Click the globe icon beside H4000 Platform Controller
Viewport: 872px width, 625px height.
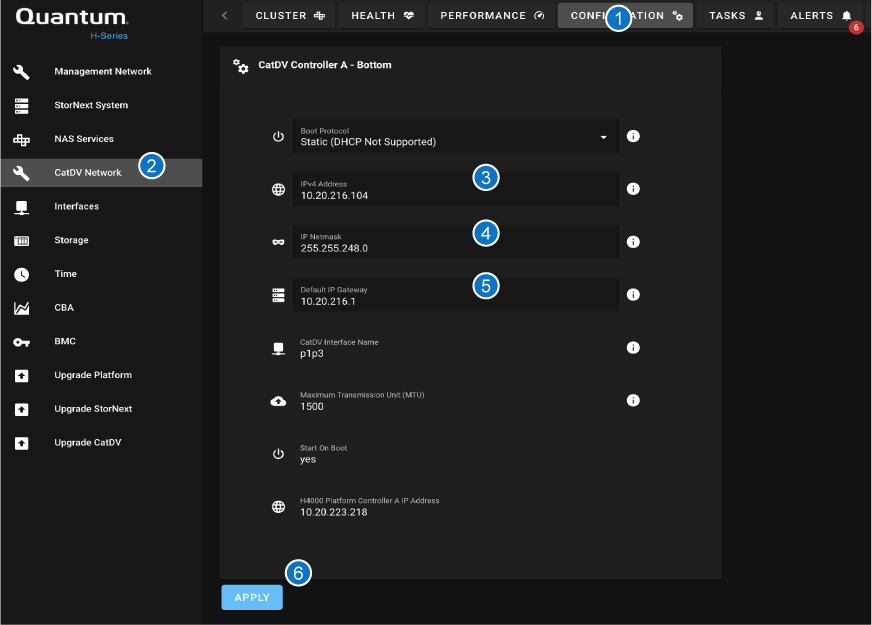pyautogui.click(x=278, y=507)
